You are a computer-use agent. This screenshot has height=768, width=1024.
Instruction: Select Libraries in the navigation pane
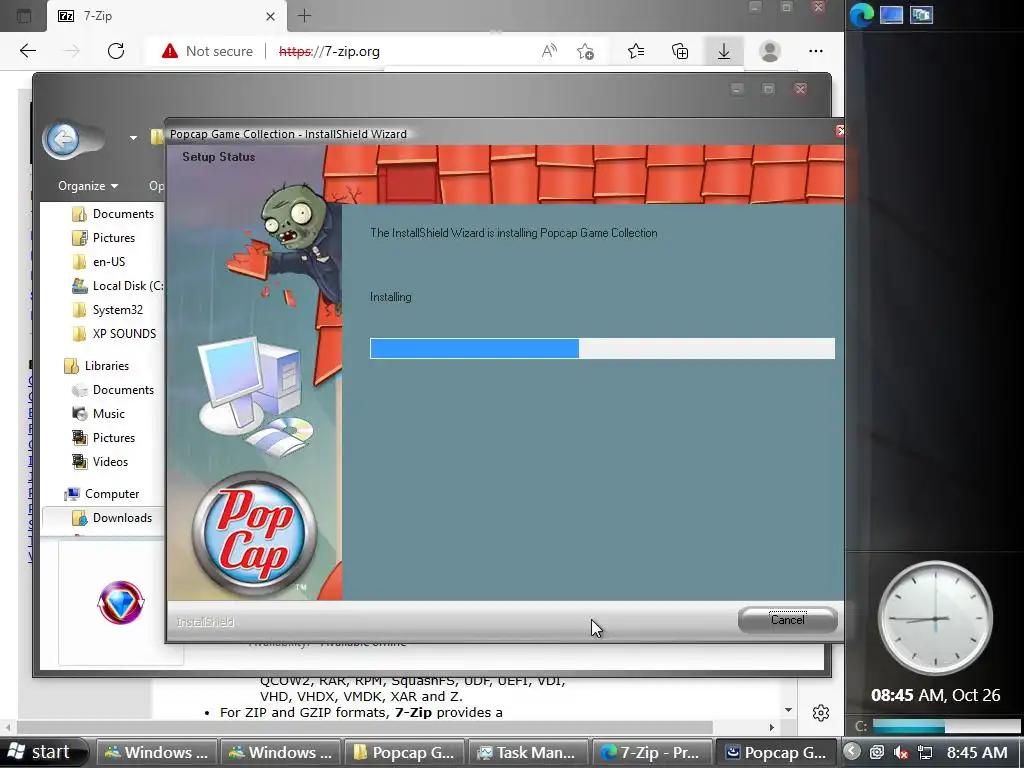[x=97, y=366]
